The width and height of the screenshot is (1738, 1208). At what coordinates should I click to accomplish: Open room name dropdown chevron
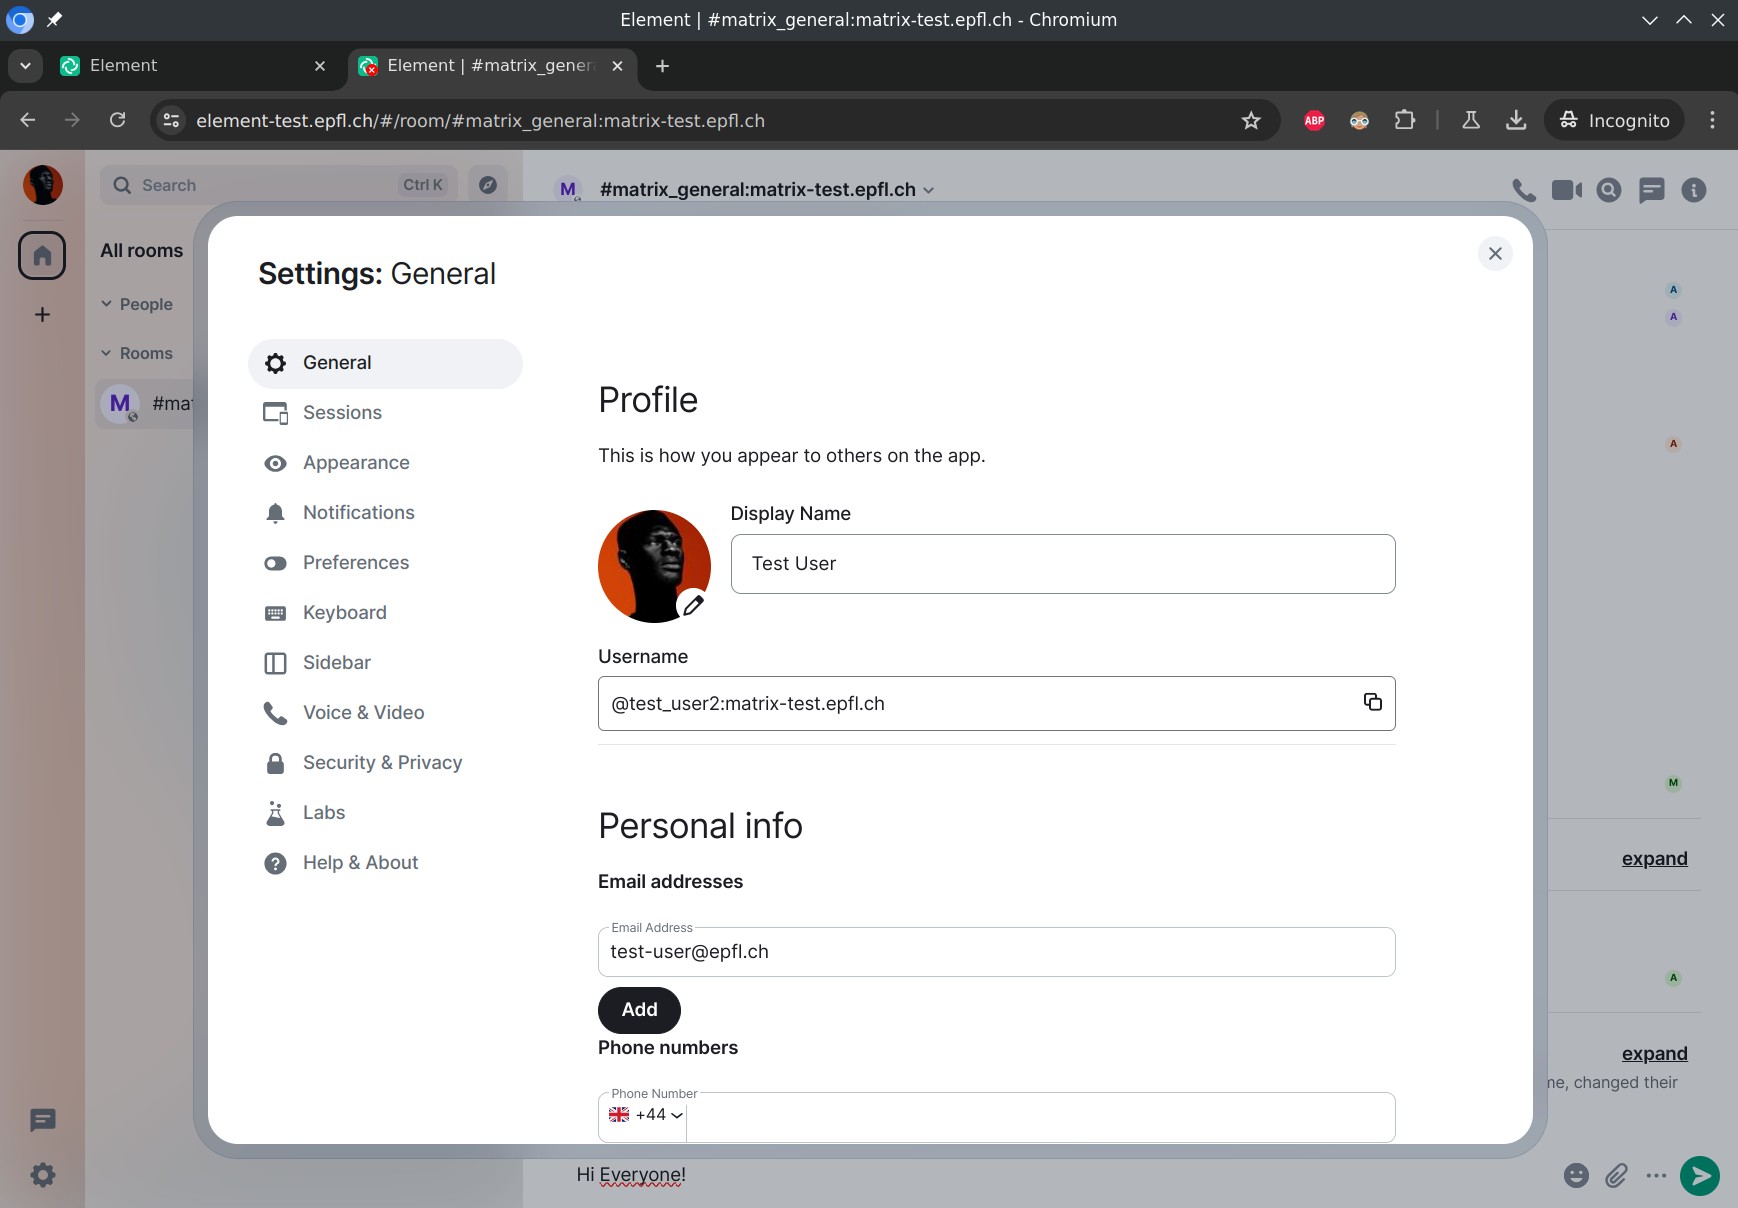pos(929,190)
